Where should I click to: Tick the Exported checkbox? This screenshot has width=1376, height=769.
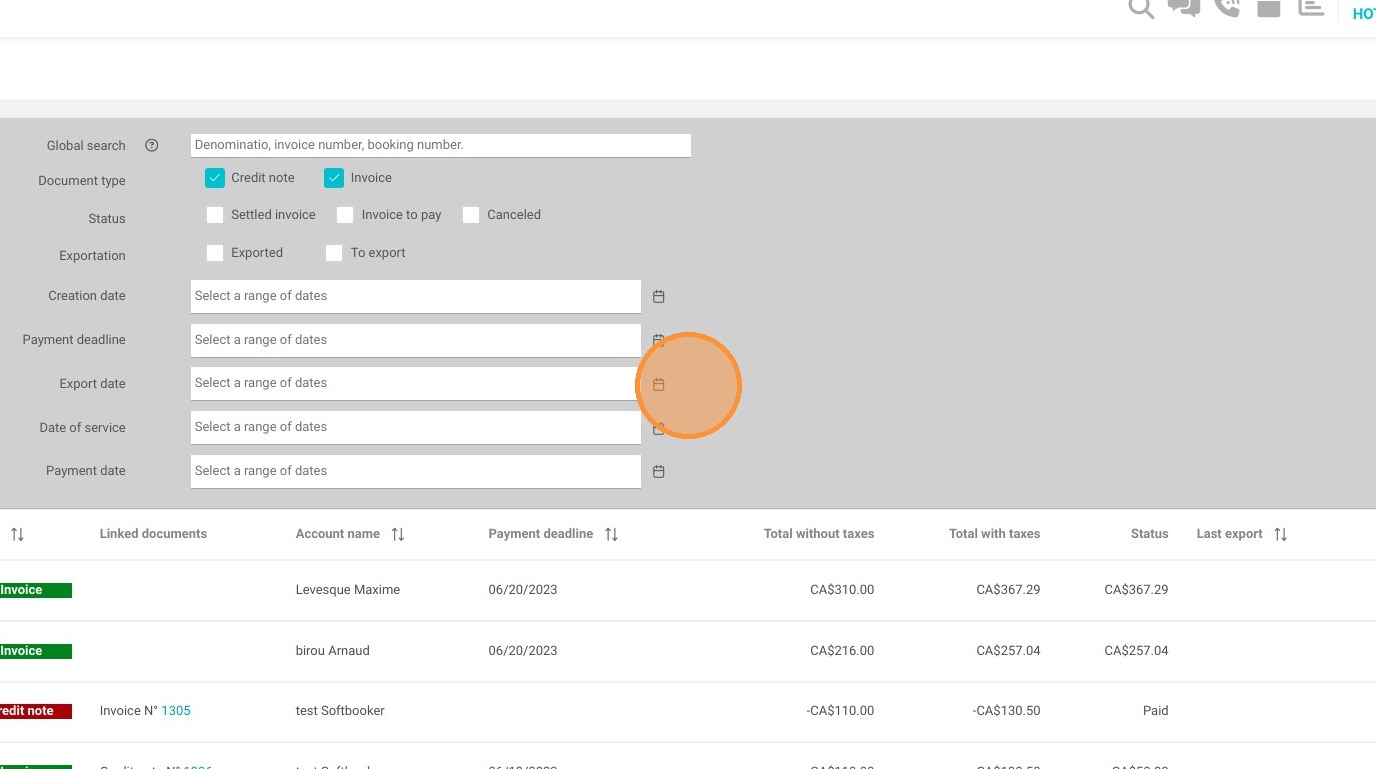[x=215, y=253]
